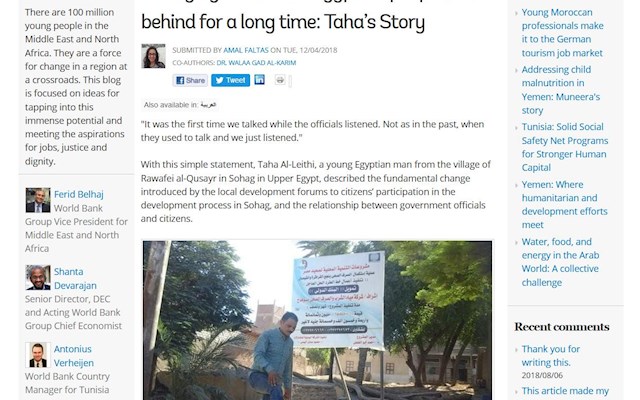Open co-author Dr. Walaa Gad Al-Karim link
This screenshot has height=400, width=640.
tap(256, 63)
